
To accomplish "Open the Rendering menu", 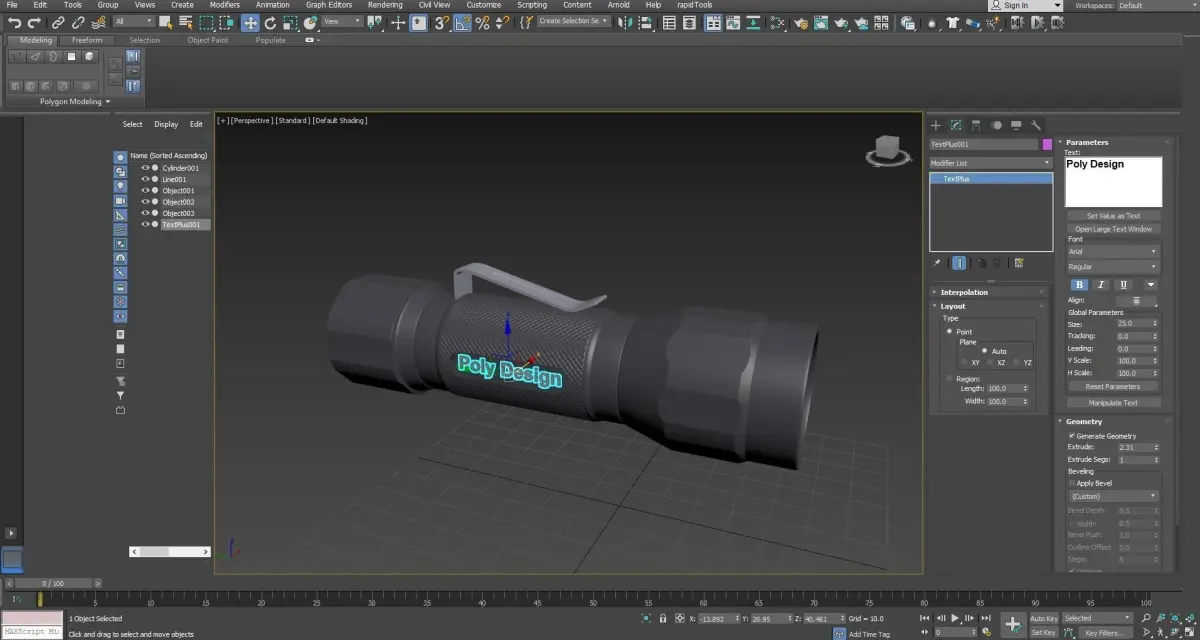I will point(385,5).
